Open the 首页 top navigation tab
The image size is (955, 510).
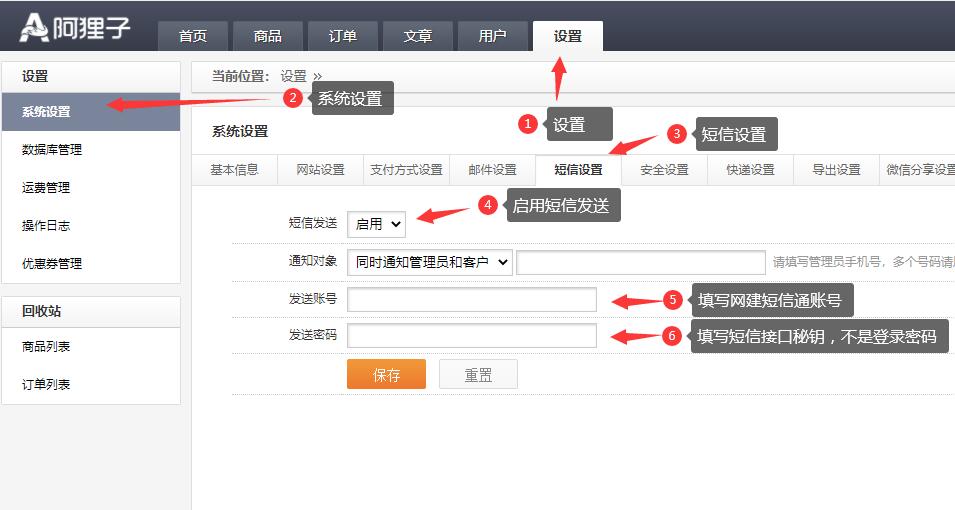coord(193,36)
